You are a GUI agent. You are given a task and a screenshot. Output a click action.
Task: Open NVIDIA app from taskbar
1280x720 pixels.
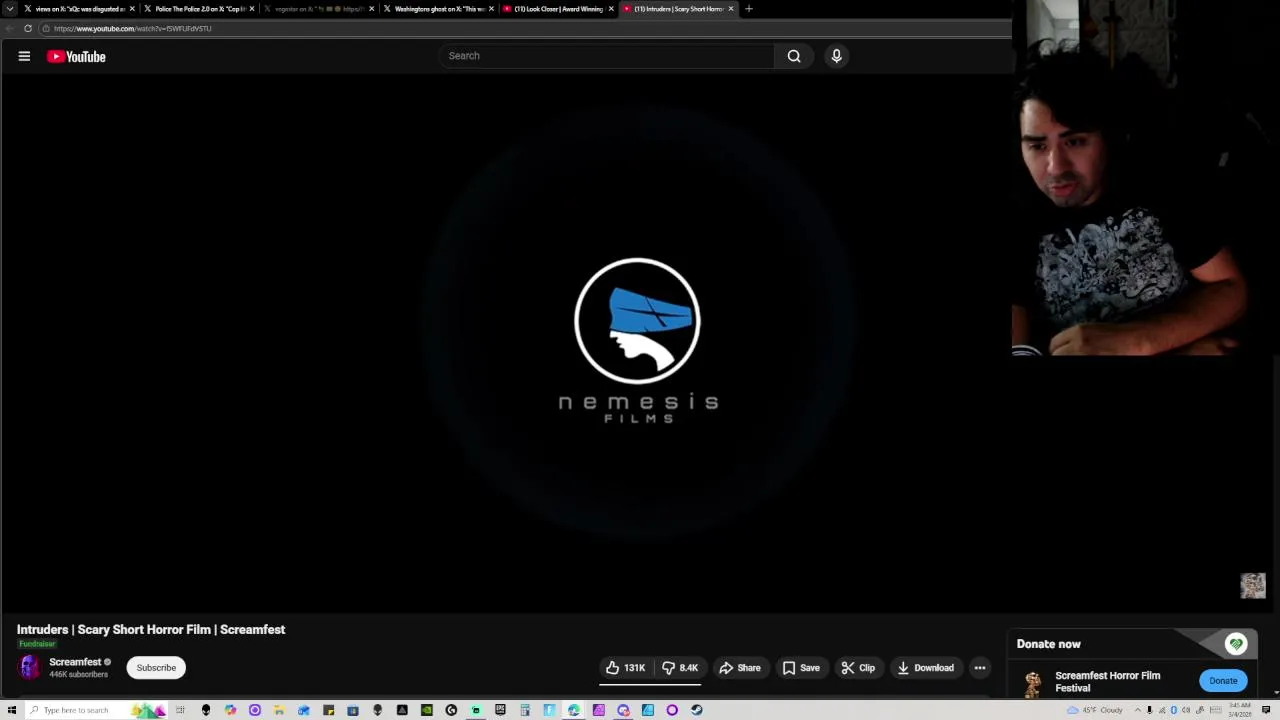(427, 710)
